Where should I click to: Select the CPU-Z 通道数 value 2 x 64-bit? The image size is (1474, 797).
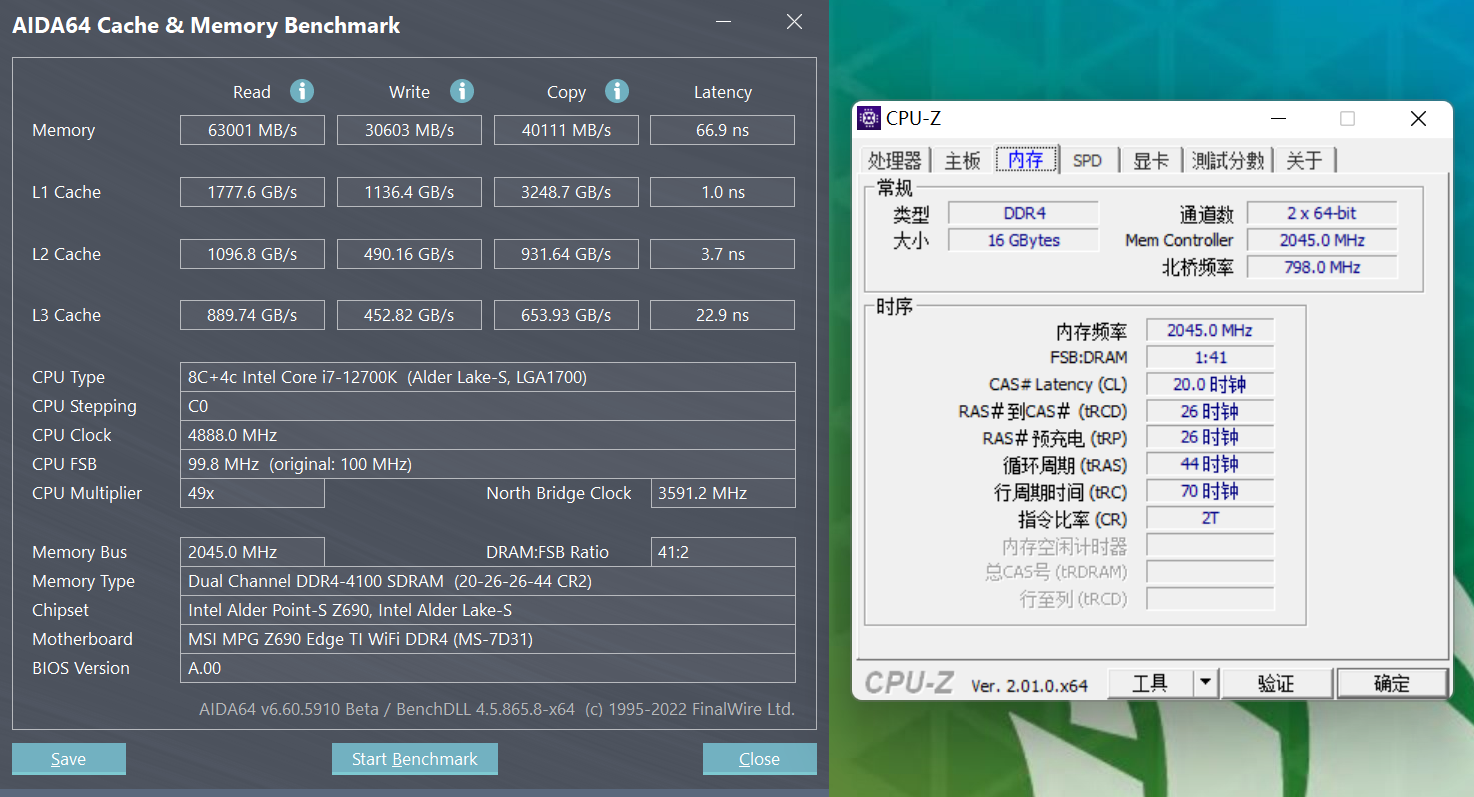pyautogui.click(x=1321, y=213)
